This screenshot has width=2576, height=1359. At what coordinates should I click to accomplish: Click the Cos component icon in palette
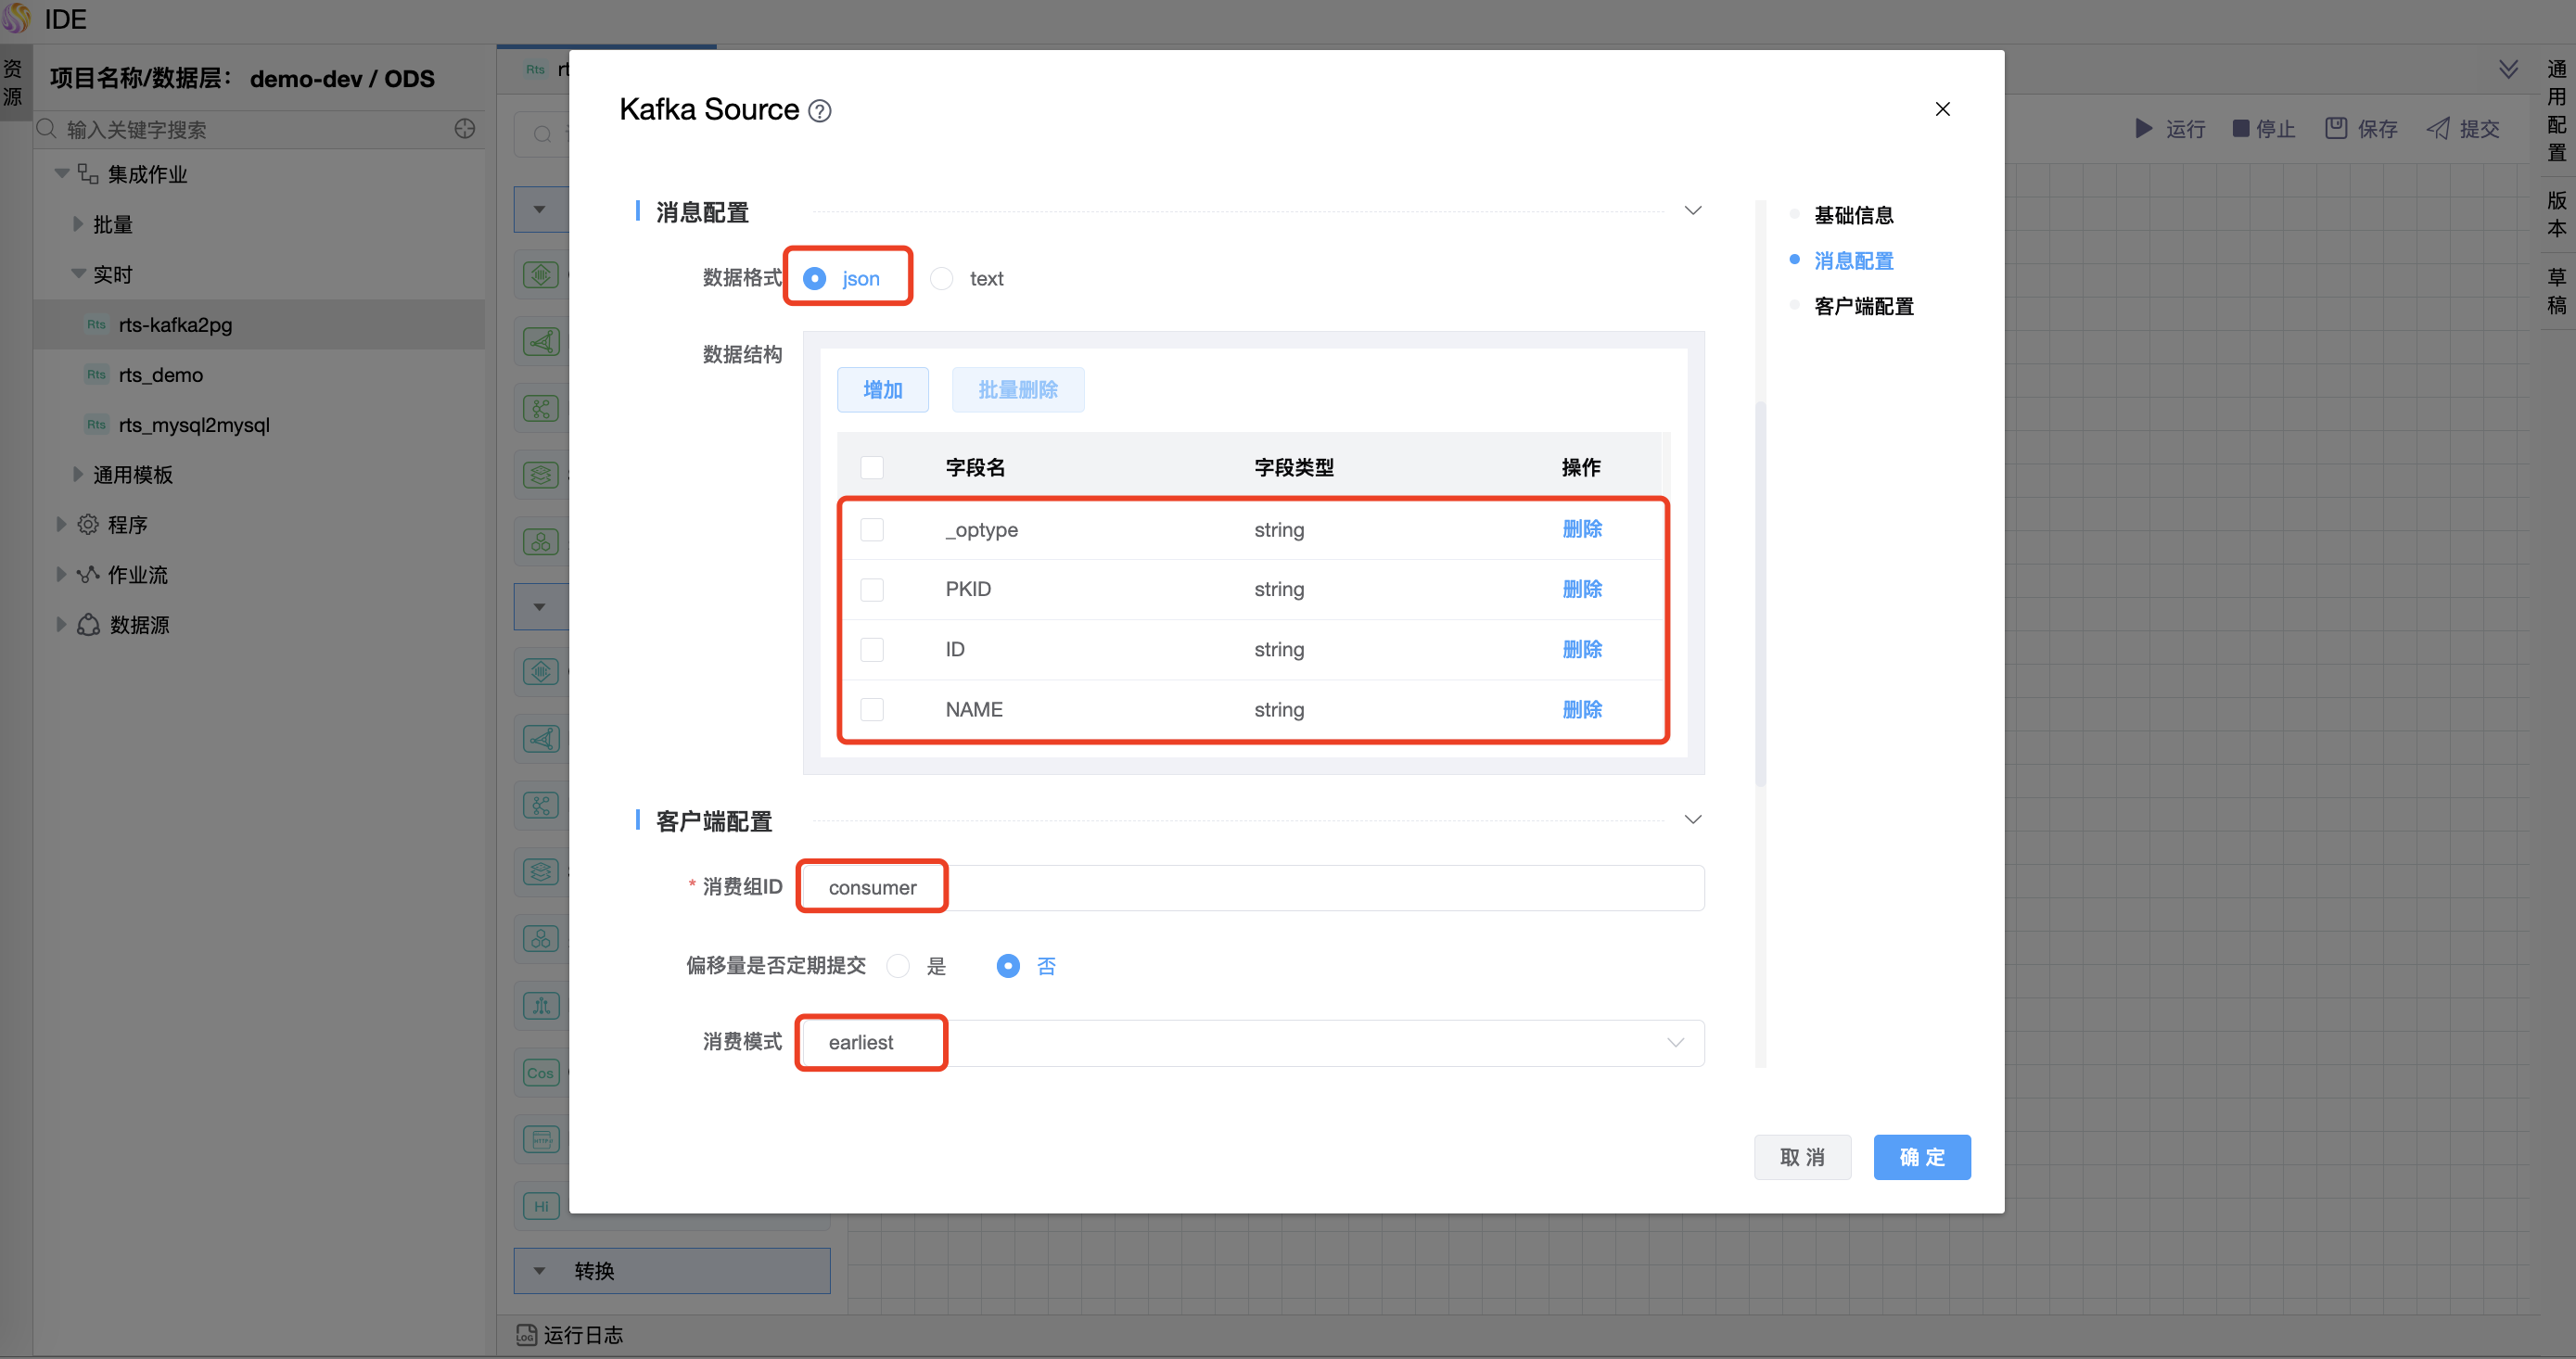tap(541, 1073)
